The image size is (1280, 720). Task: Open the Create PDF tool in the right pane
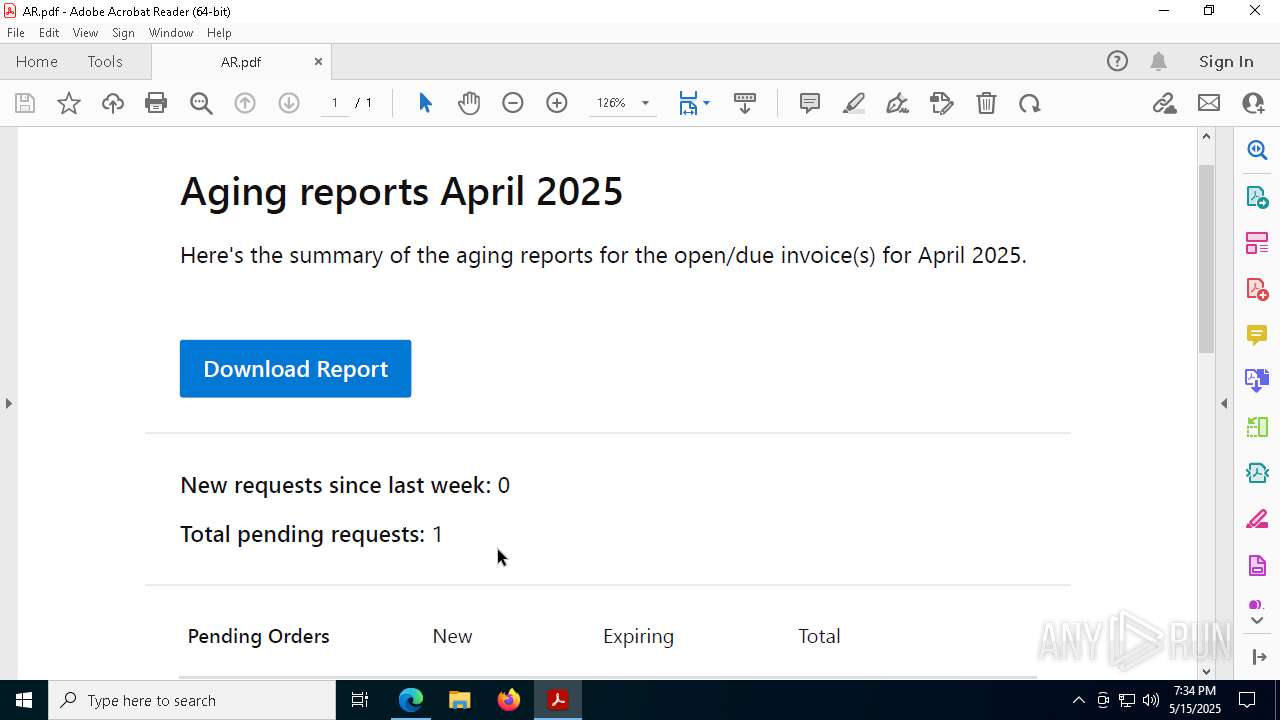click(1257, 289)
